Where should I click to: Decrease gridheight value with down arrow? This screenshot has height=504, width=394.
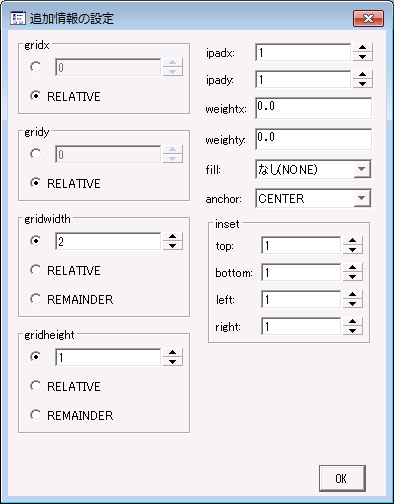point(172,362)
